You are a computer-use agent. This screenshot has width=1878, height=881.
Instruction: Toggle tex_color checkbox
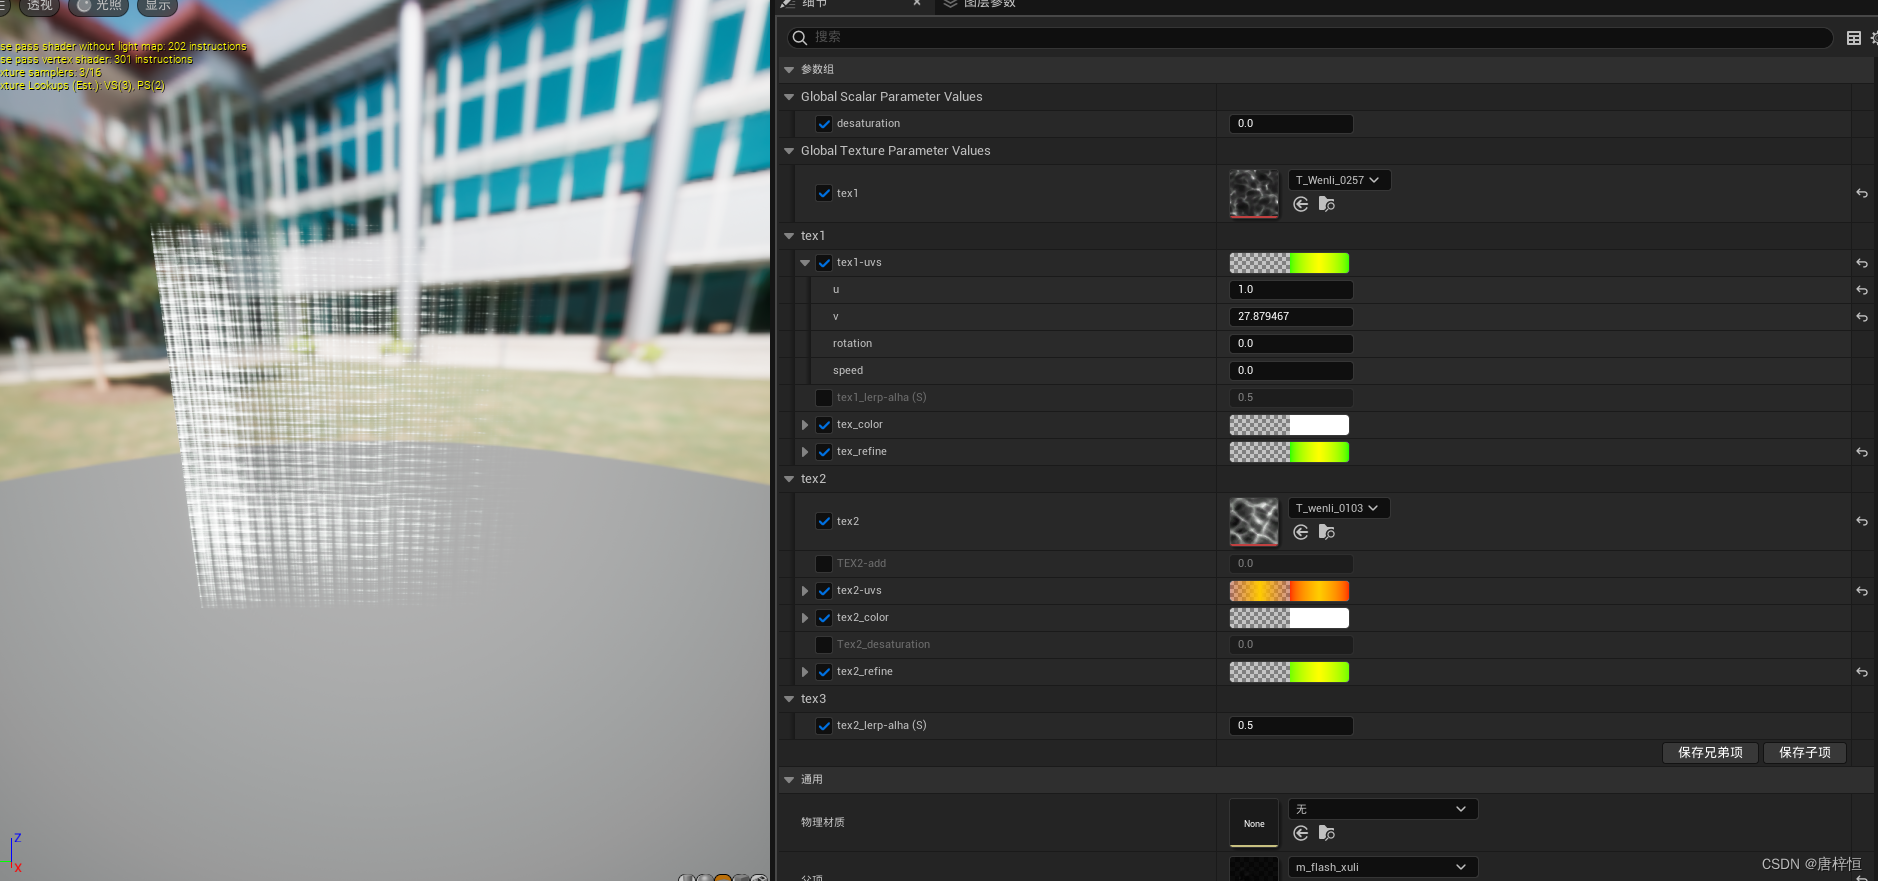824,425
